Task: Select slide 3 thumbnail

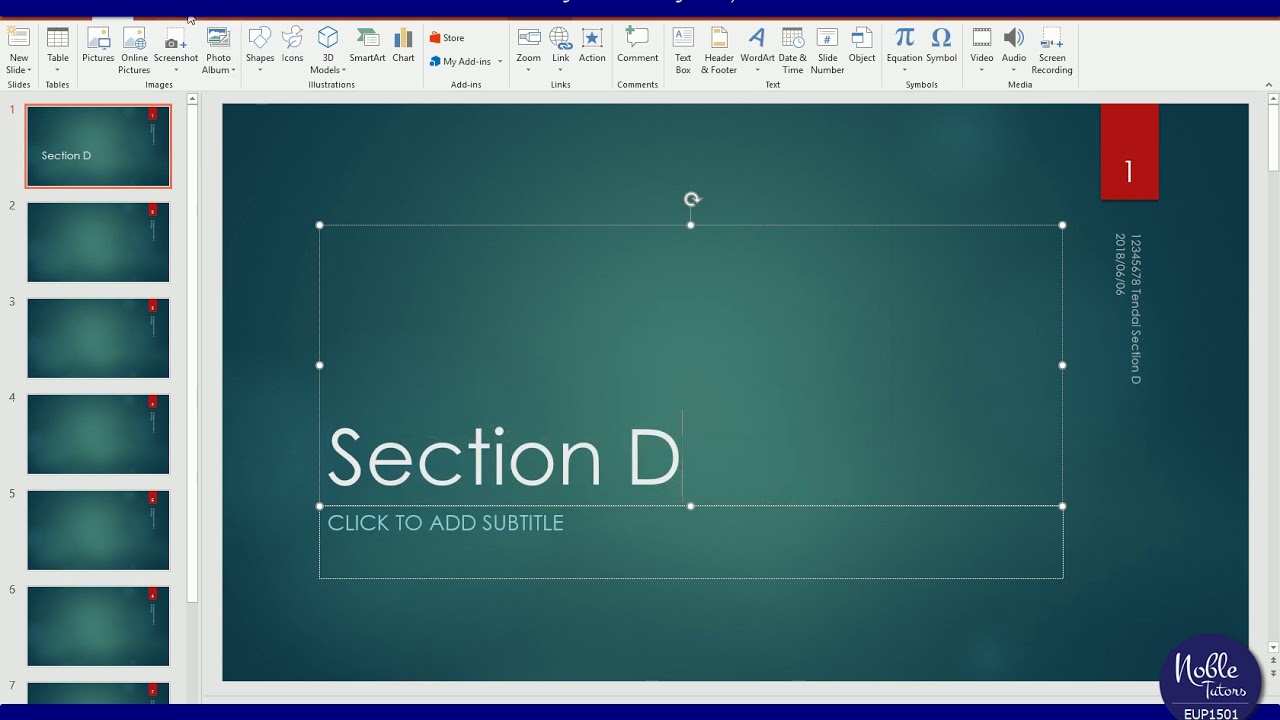Action: tap(98, 338)
